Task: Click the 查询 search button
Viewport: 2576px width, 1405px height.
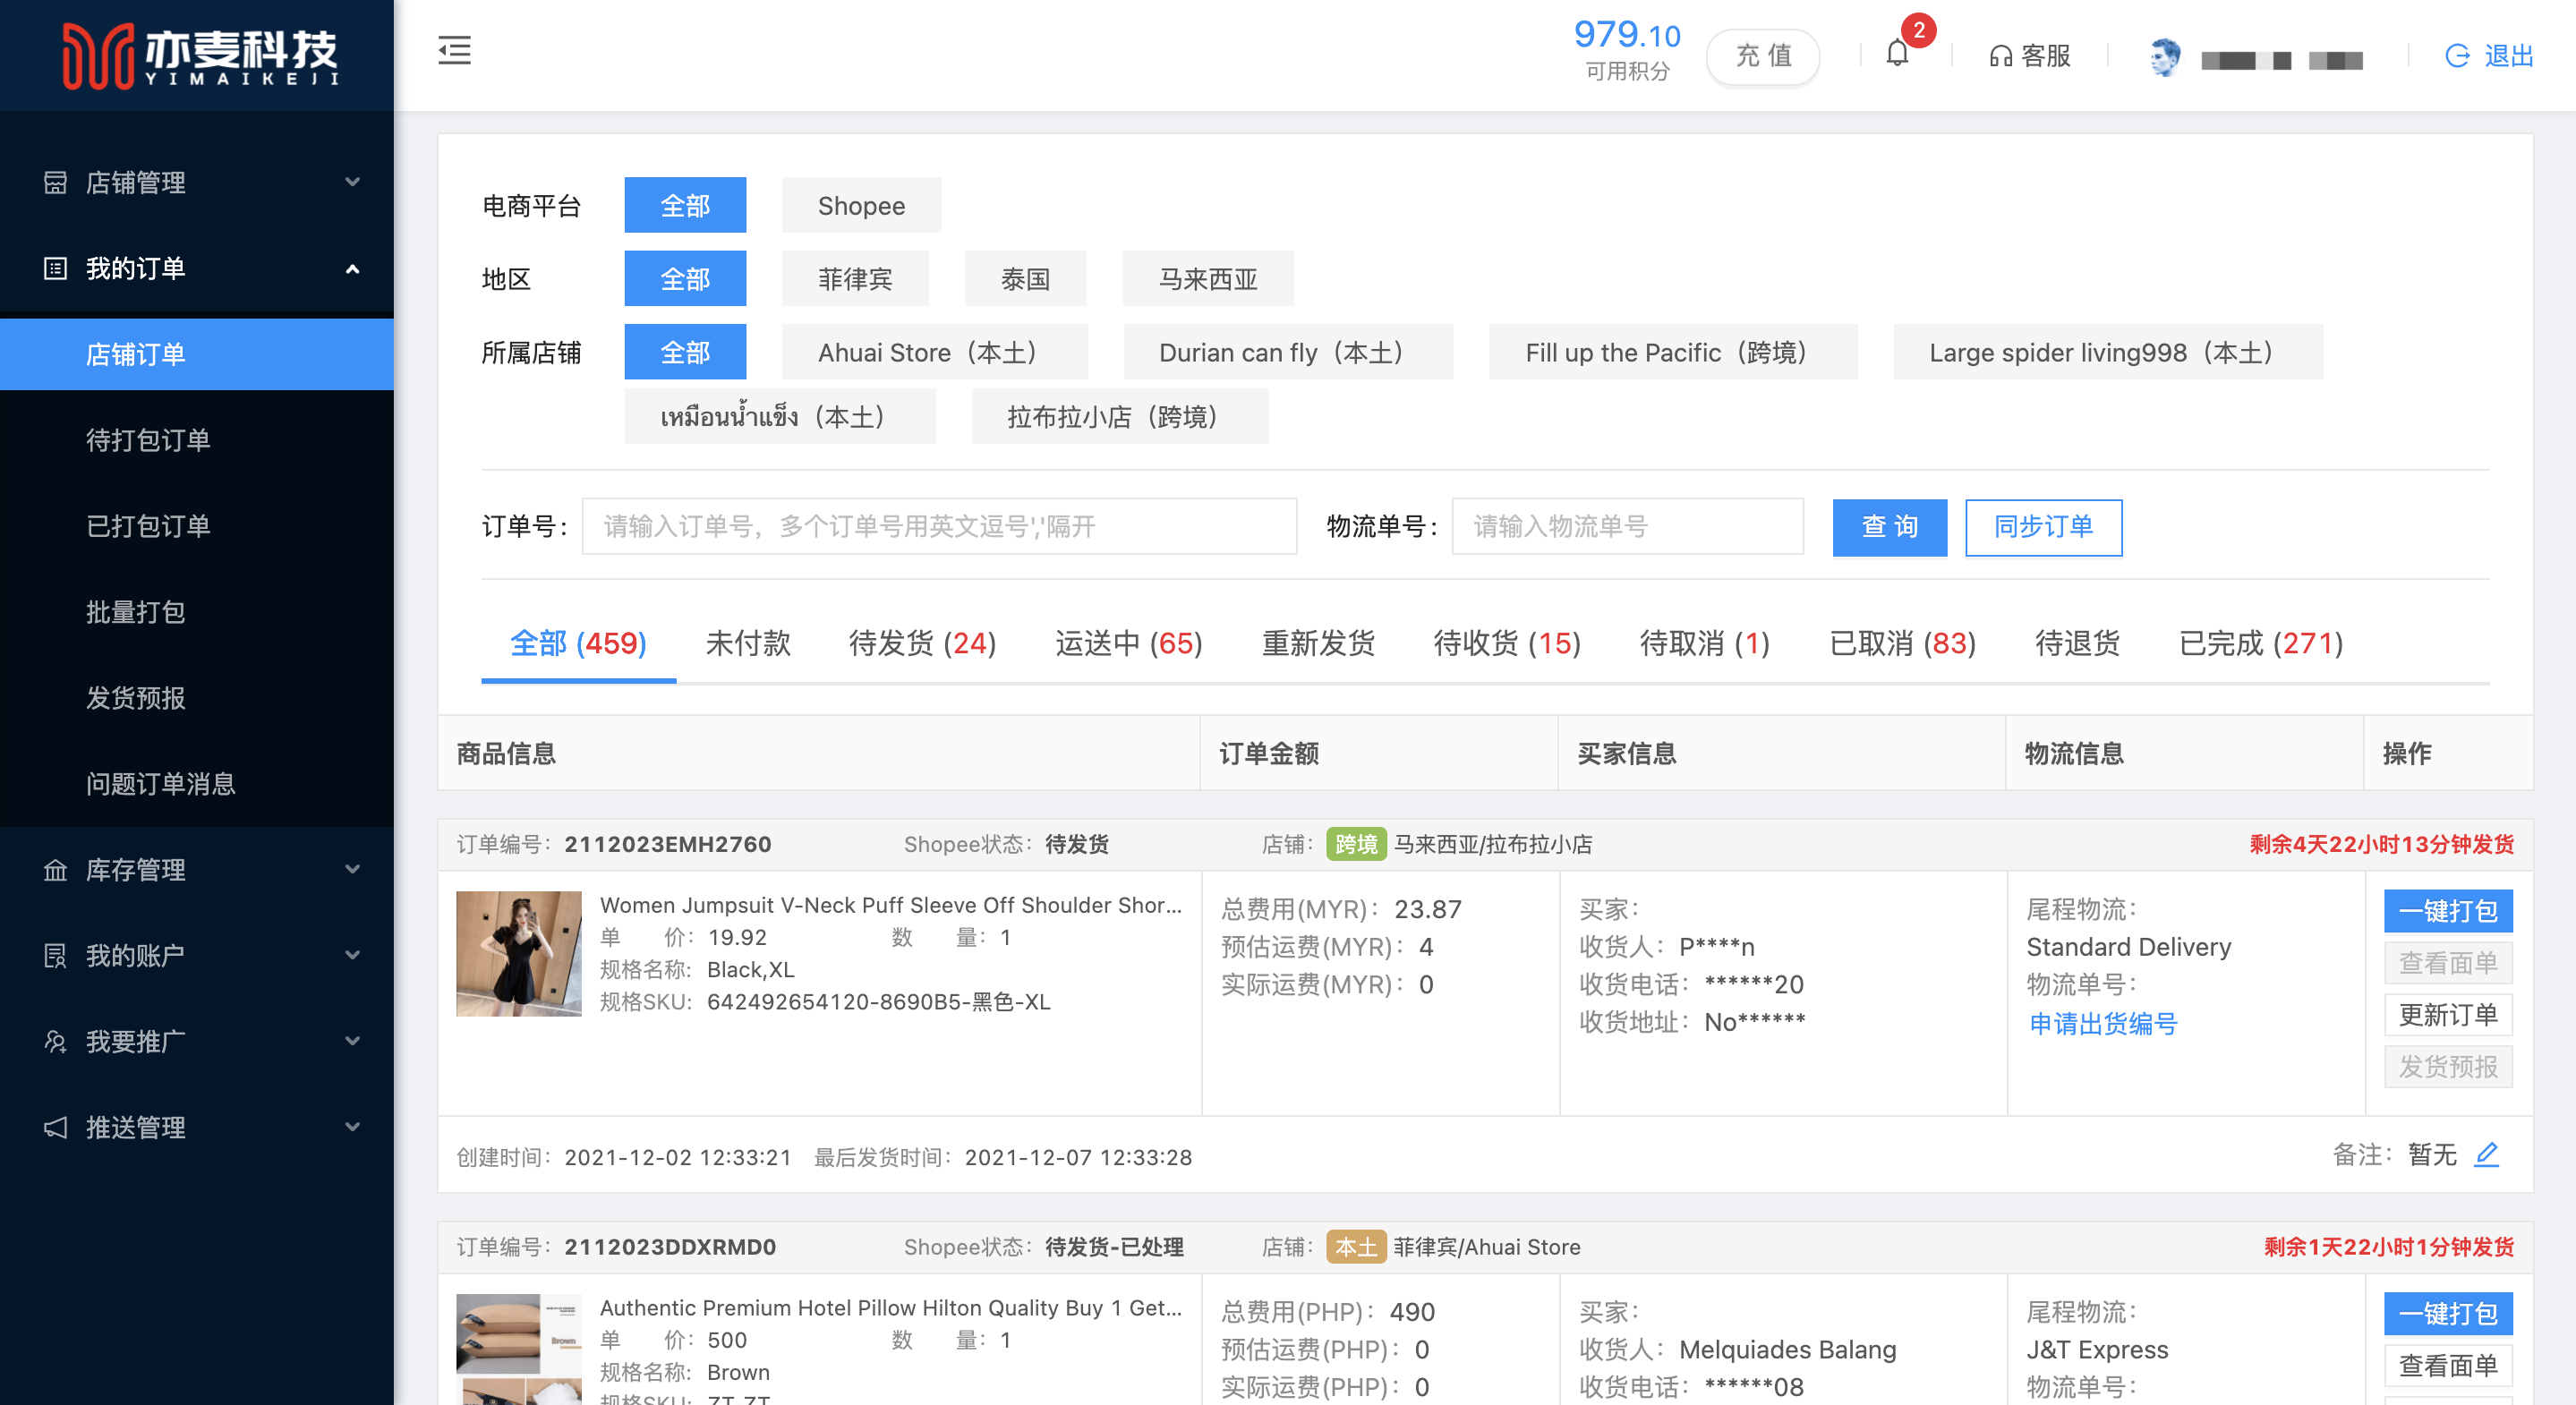Action: click(1889, 527)
